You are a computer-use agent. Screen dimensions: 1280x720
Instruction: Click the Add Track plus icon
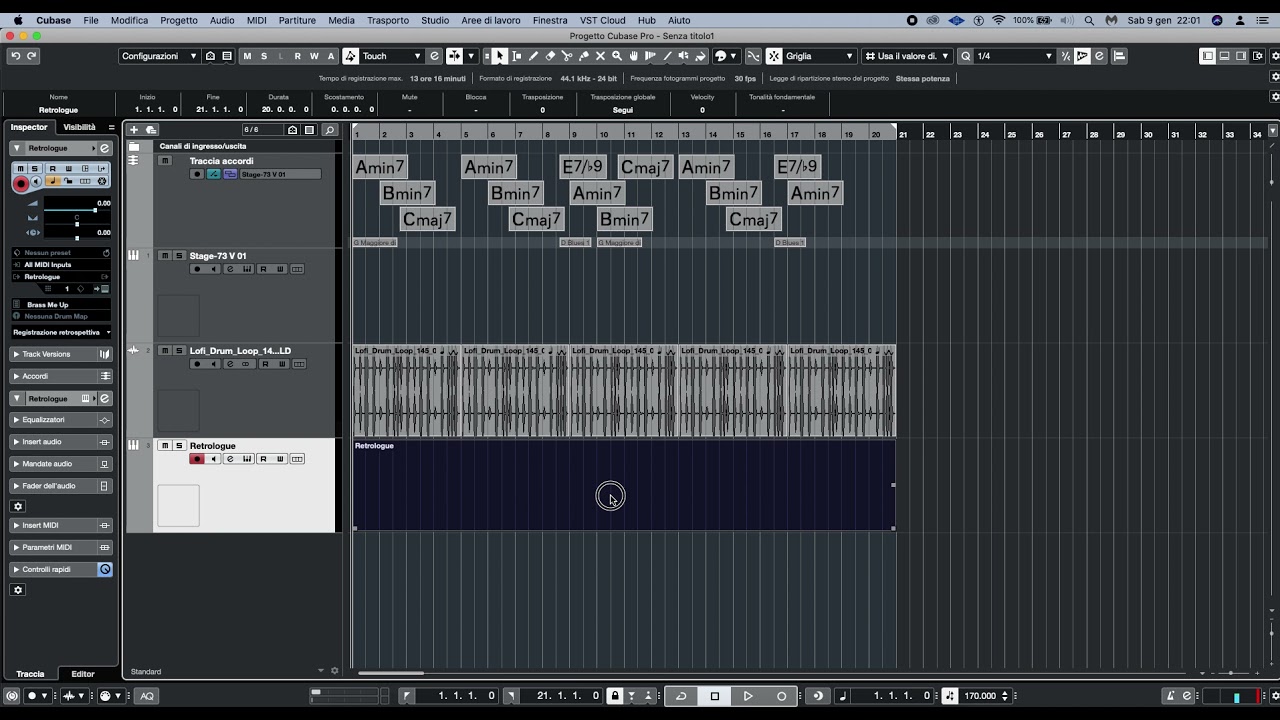coord(134,130)
